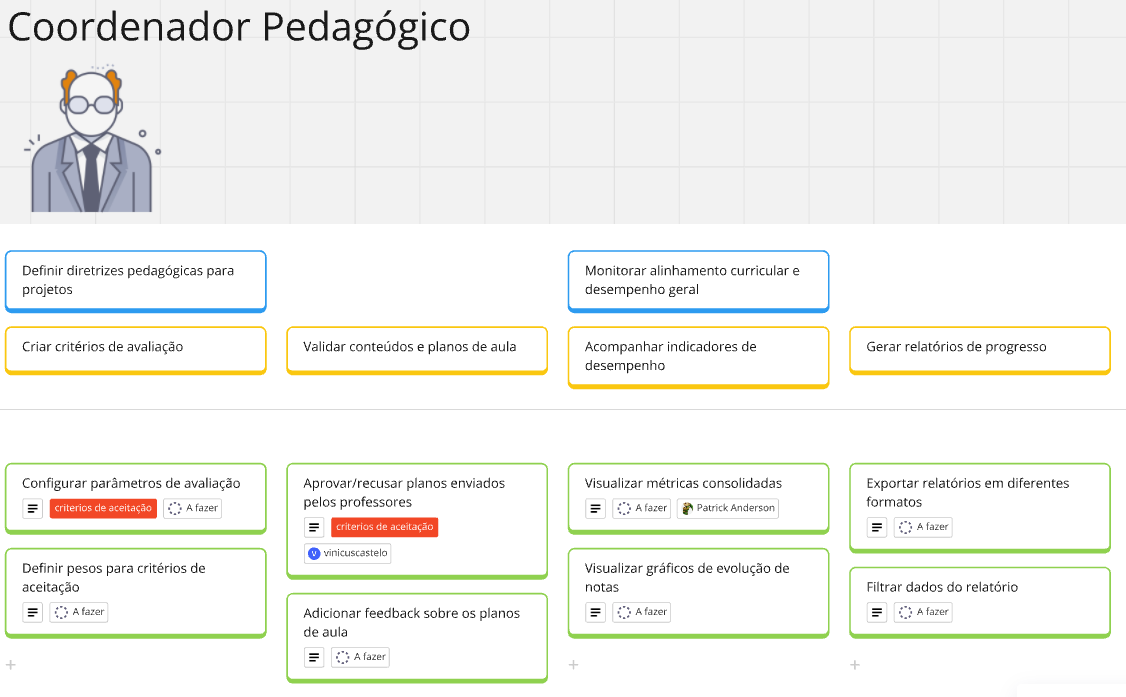Open description icon on Exportar relatórios card
This screenshot has height=697, width=1126.
pyautogui.click(x=877, y=527)
